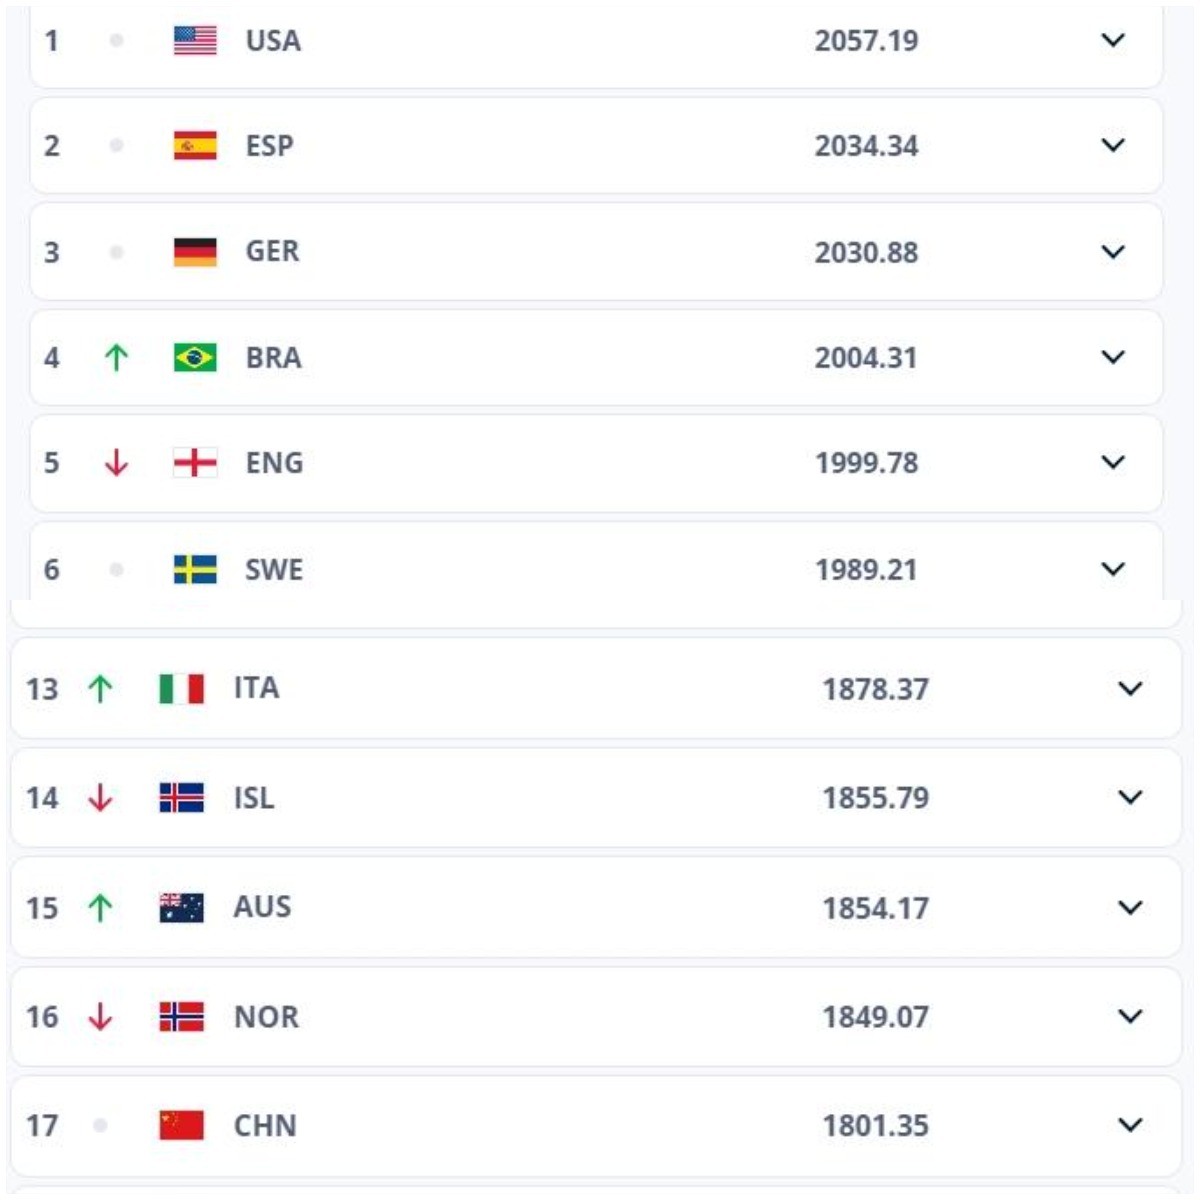Click the England flag icon
Screen dimensions: 1200x1200
coord(195,463)
